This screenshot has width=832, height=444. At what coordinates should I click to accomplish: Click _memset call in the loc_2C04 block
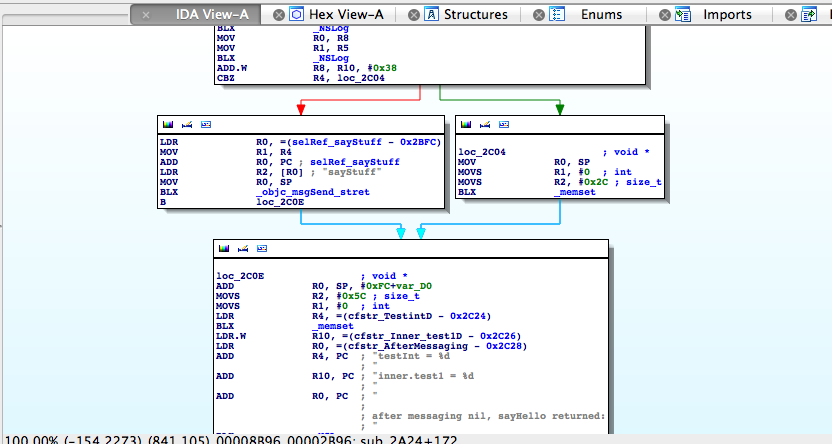click(575, 192)
